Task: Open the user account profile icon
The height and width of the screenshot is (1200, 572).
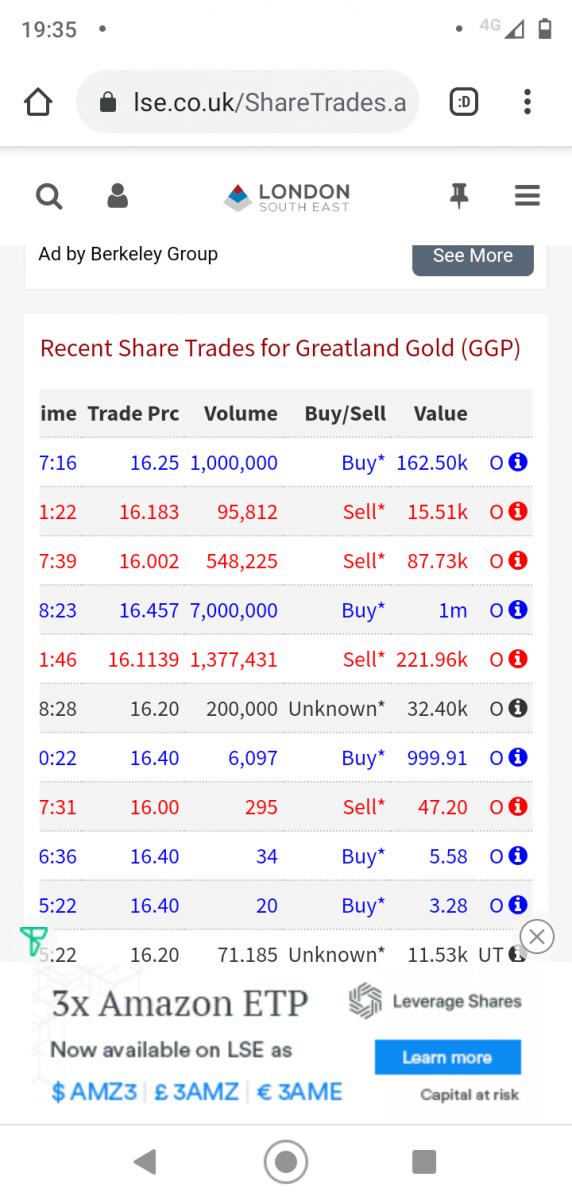Action: pos(118,196)
